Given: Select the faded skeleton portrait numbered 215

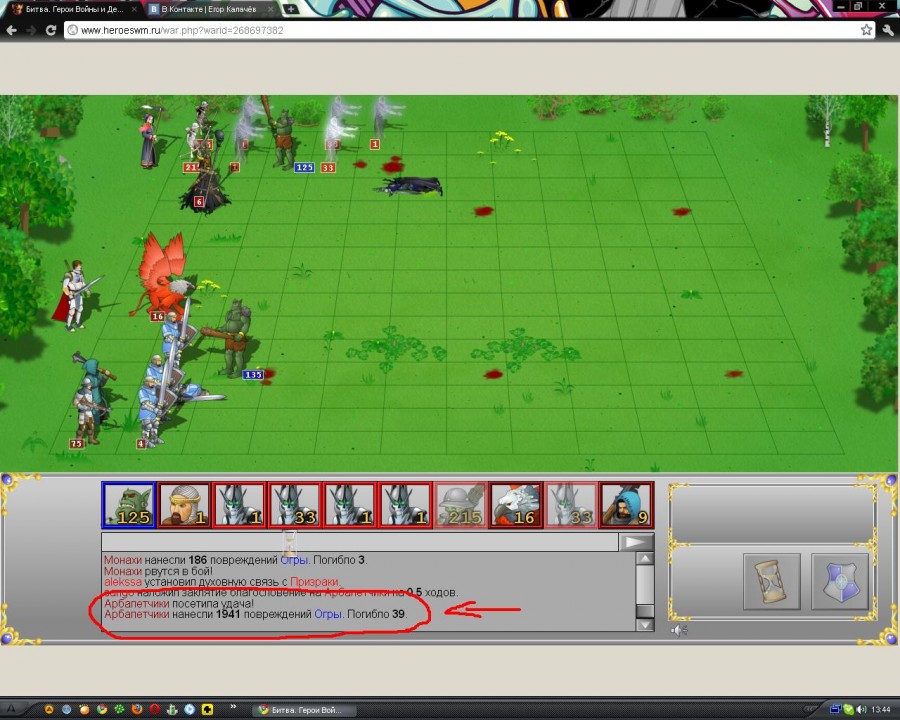Looking at the screenshot, I should point(460,505).
